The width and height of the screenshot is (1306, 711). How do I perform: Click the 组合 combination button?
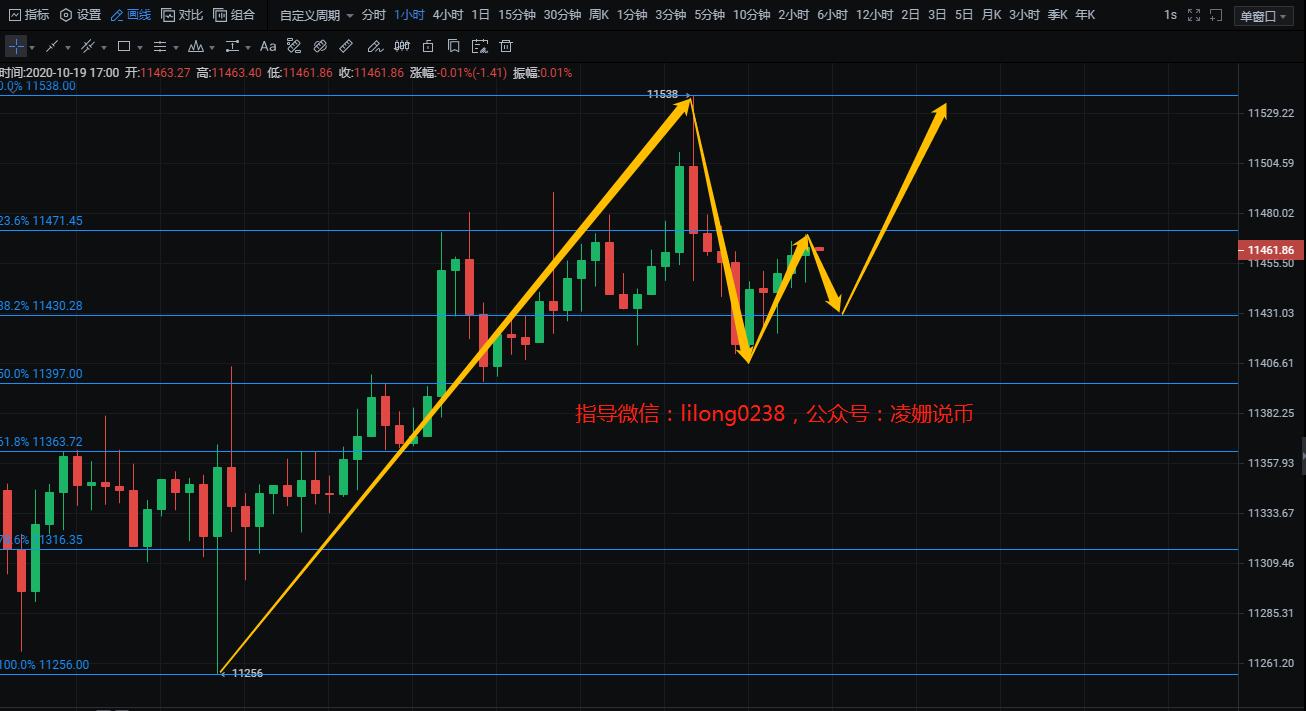[234, 15]
